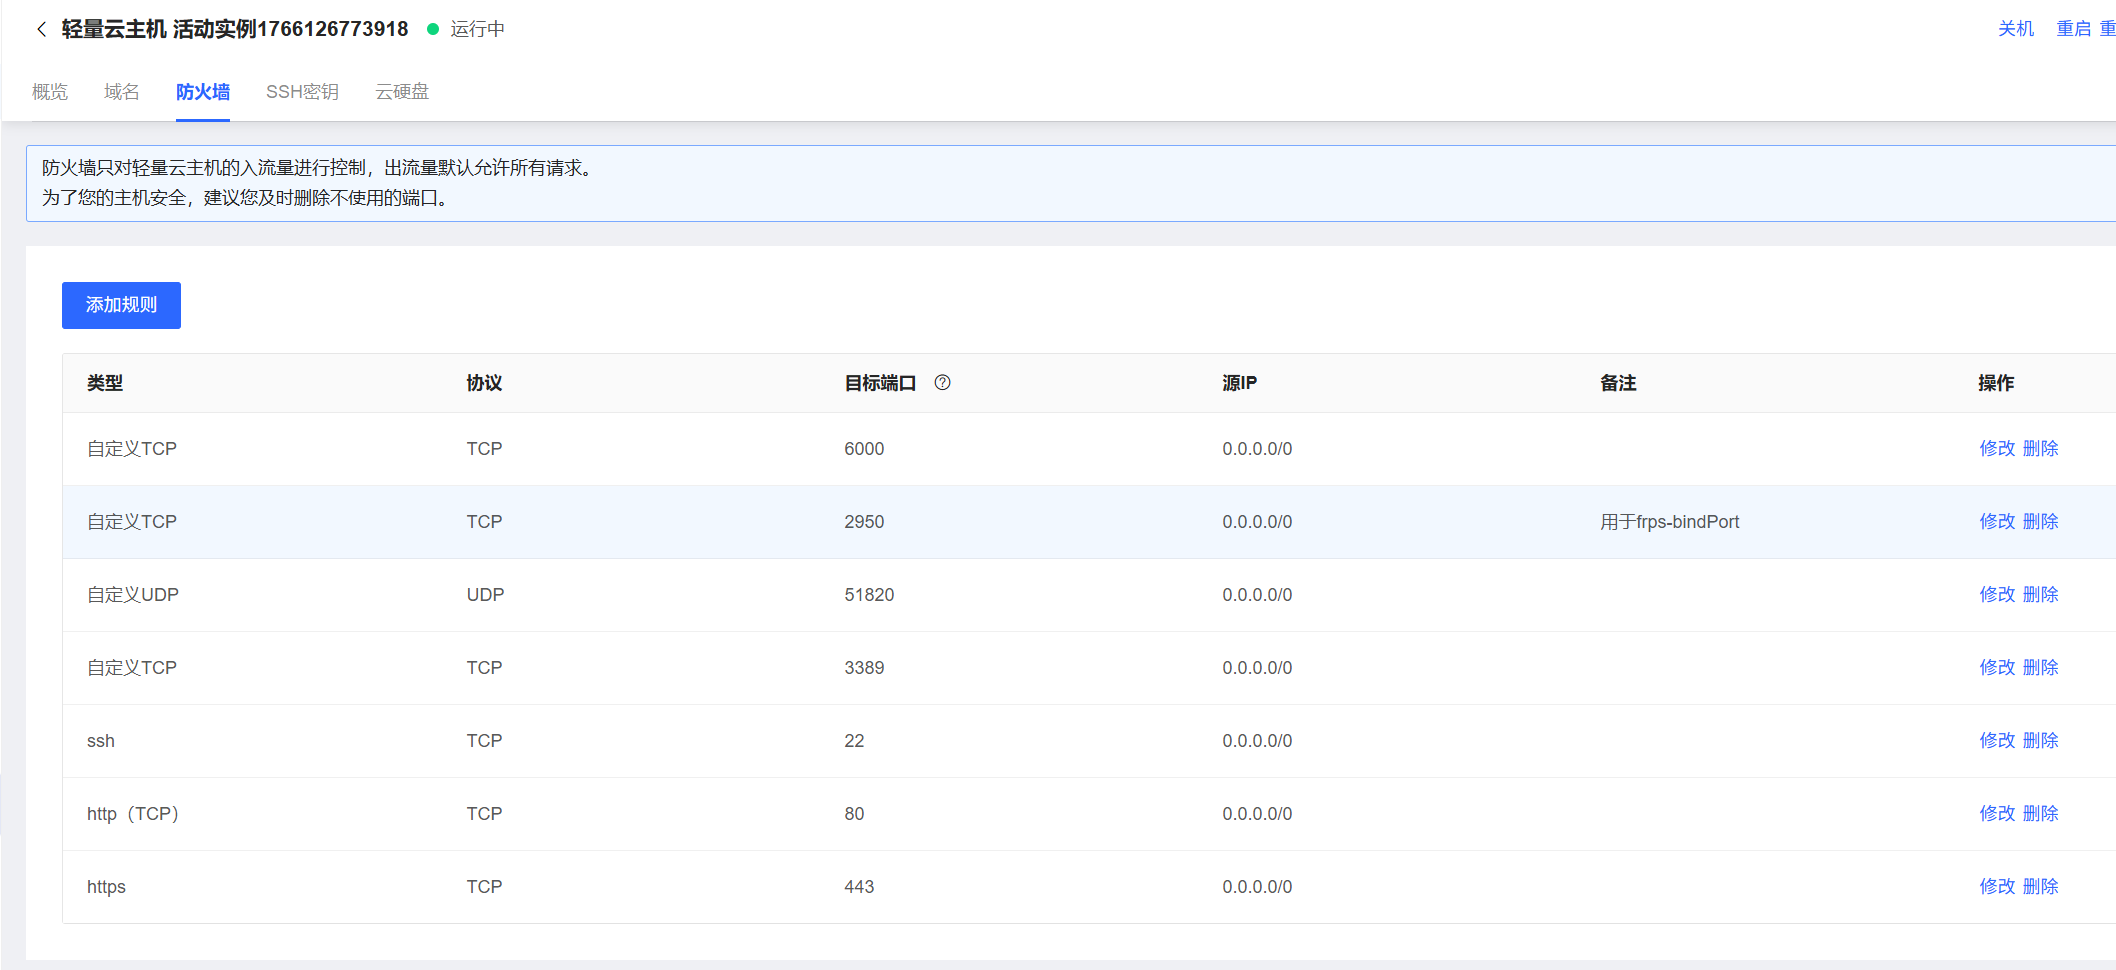Edit the port 3389 rule
Viewport: 2116px width, 970px height.
click(1997, 667)
